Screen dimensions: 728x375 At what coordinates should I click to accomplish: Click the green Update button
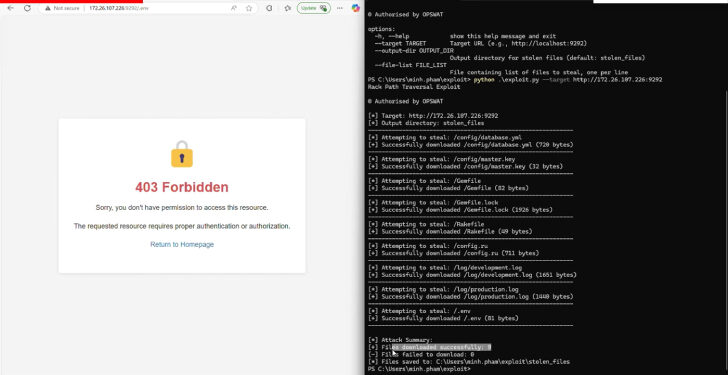point(314,8)
